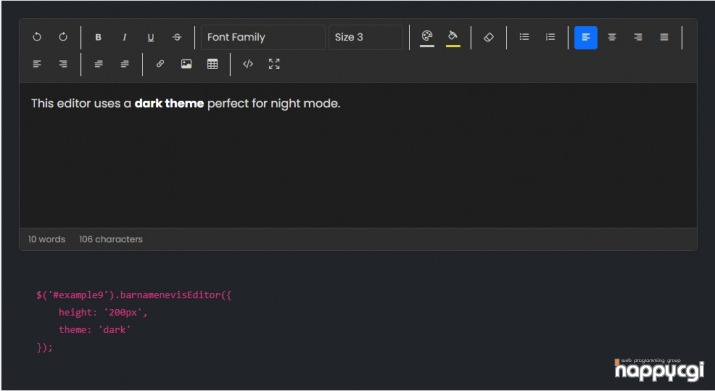Insert a numbered list

pos(550,37)
